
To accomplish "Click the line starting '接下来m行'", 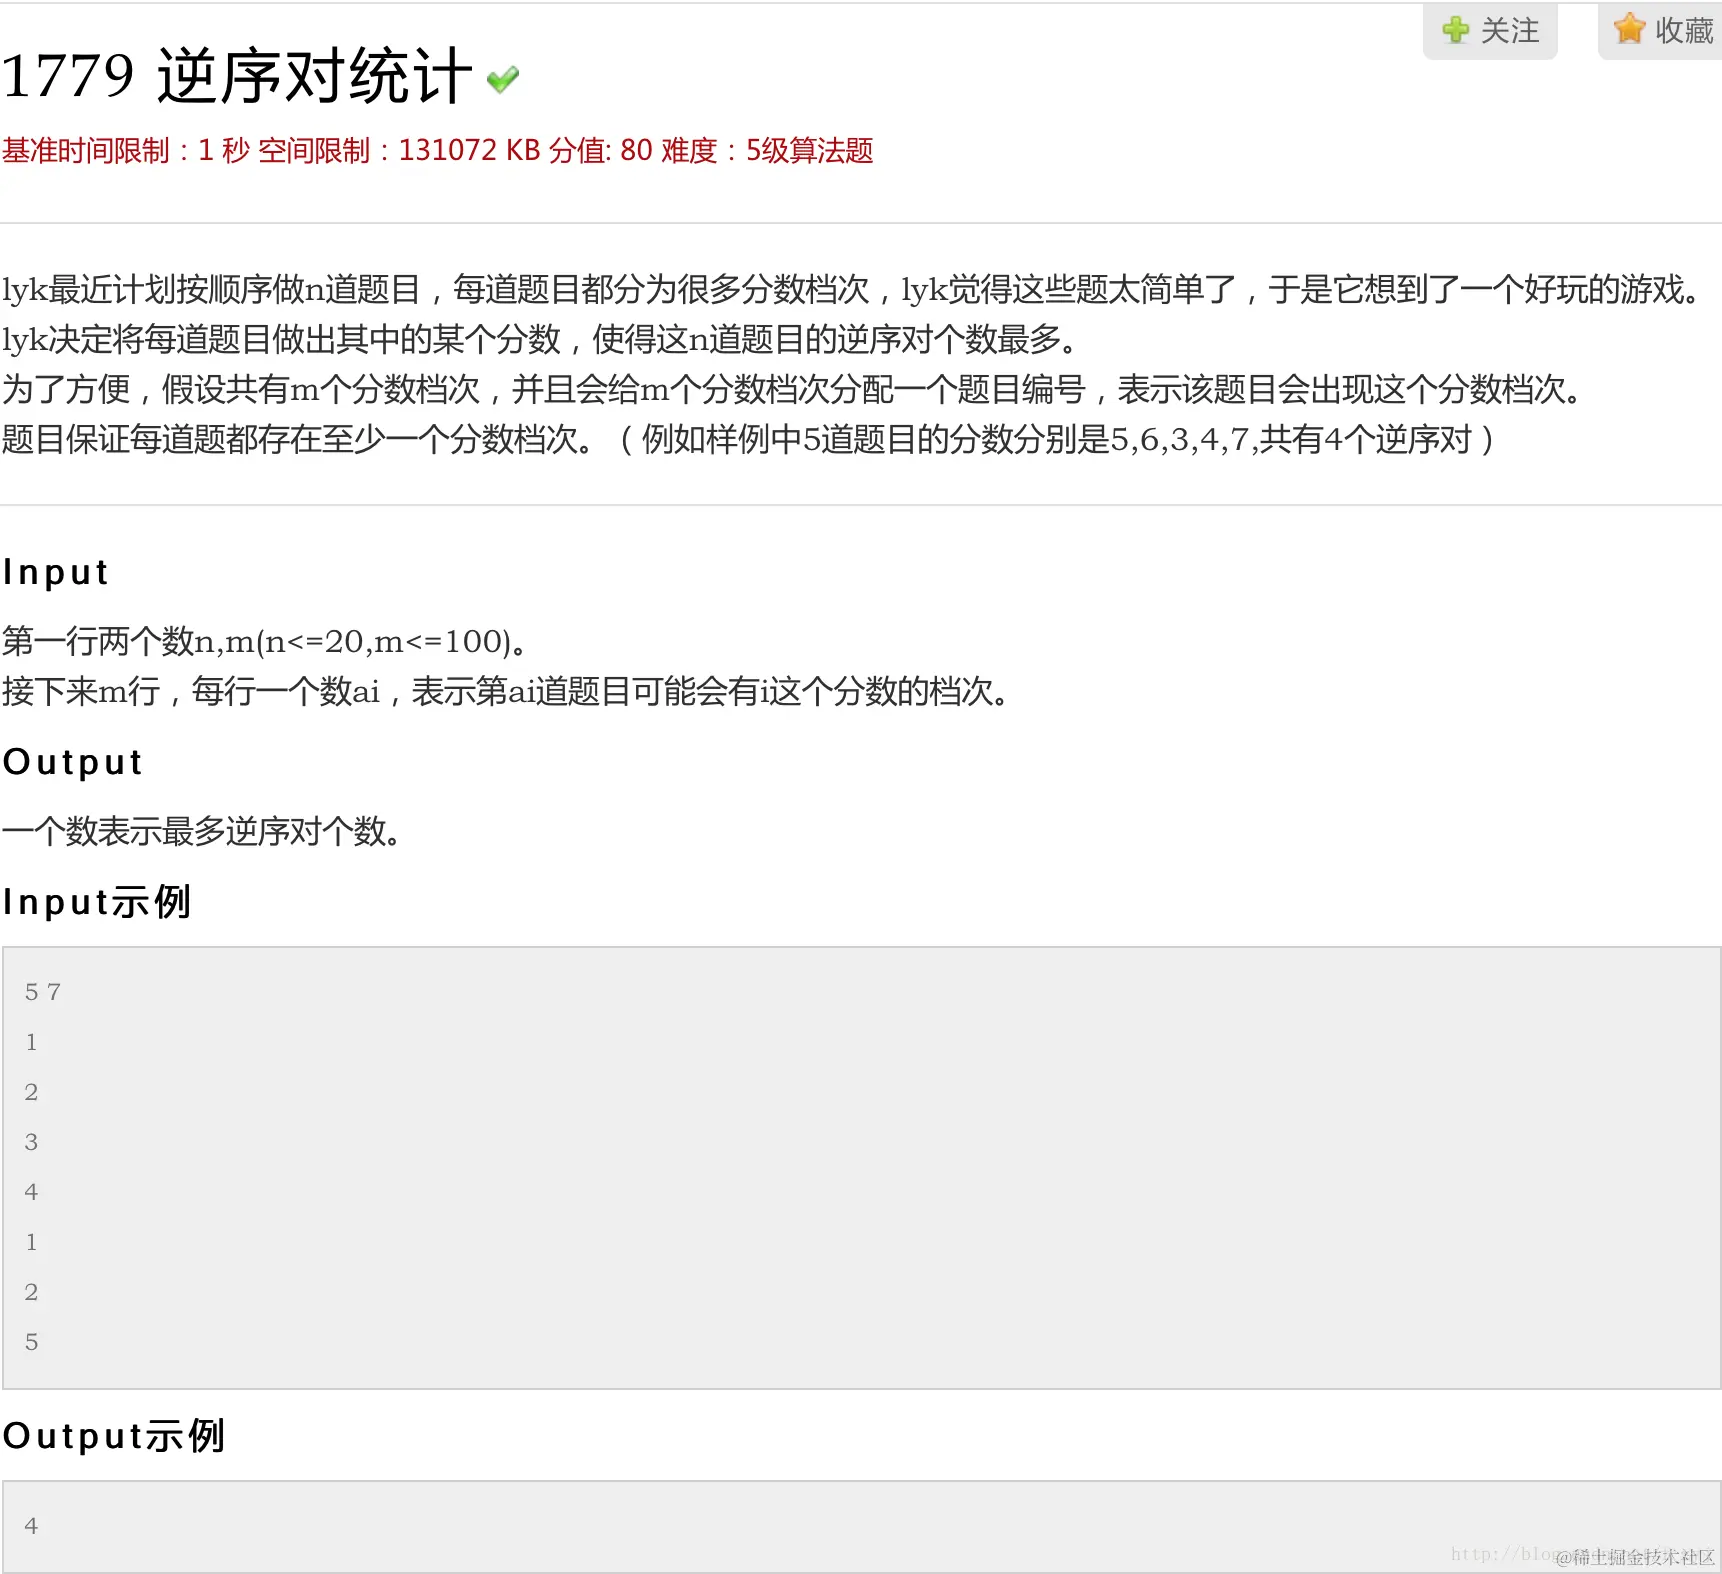I will click(506, 691).
